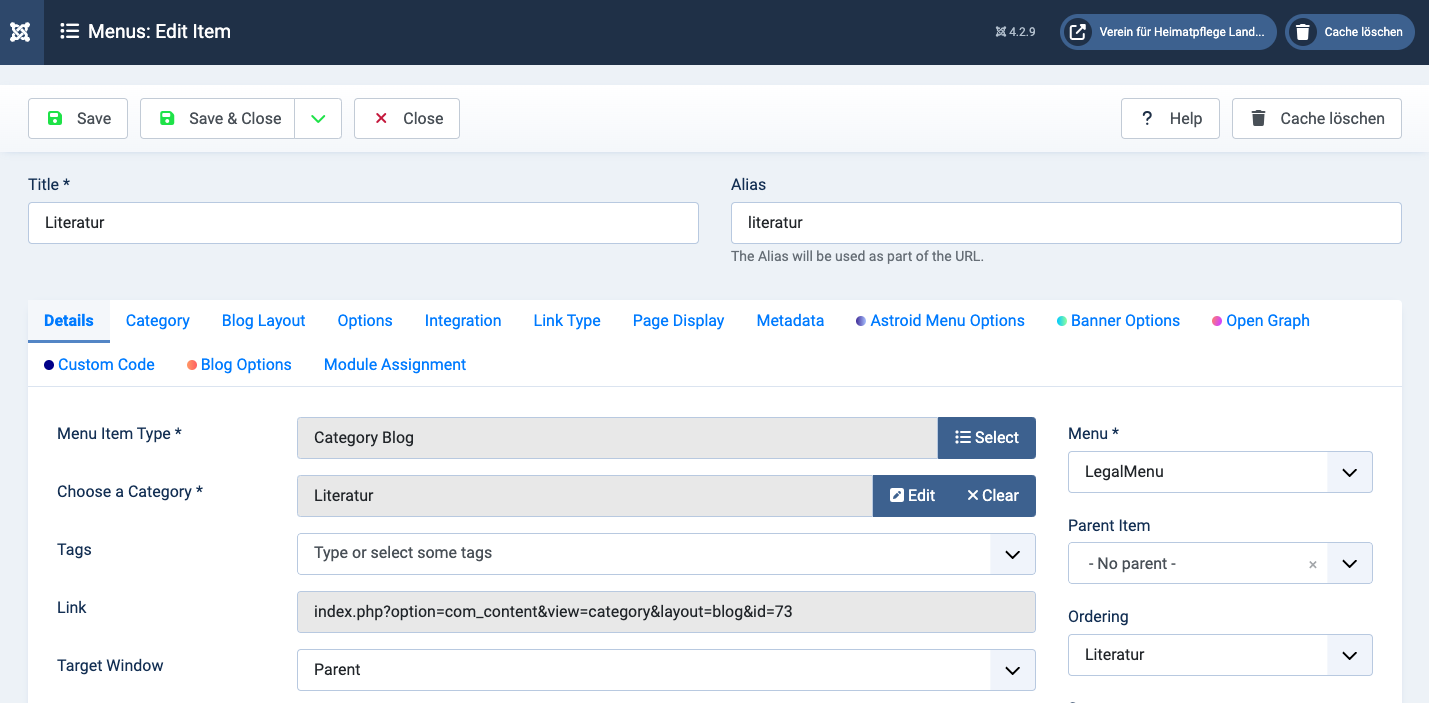This screenshot has height=703, width=1429.
Task: Open the Tags dropdown
Action: click(1012, 554)
